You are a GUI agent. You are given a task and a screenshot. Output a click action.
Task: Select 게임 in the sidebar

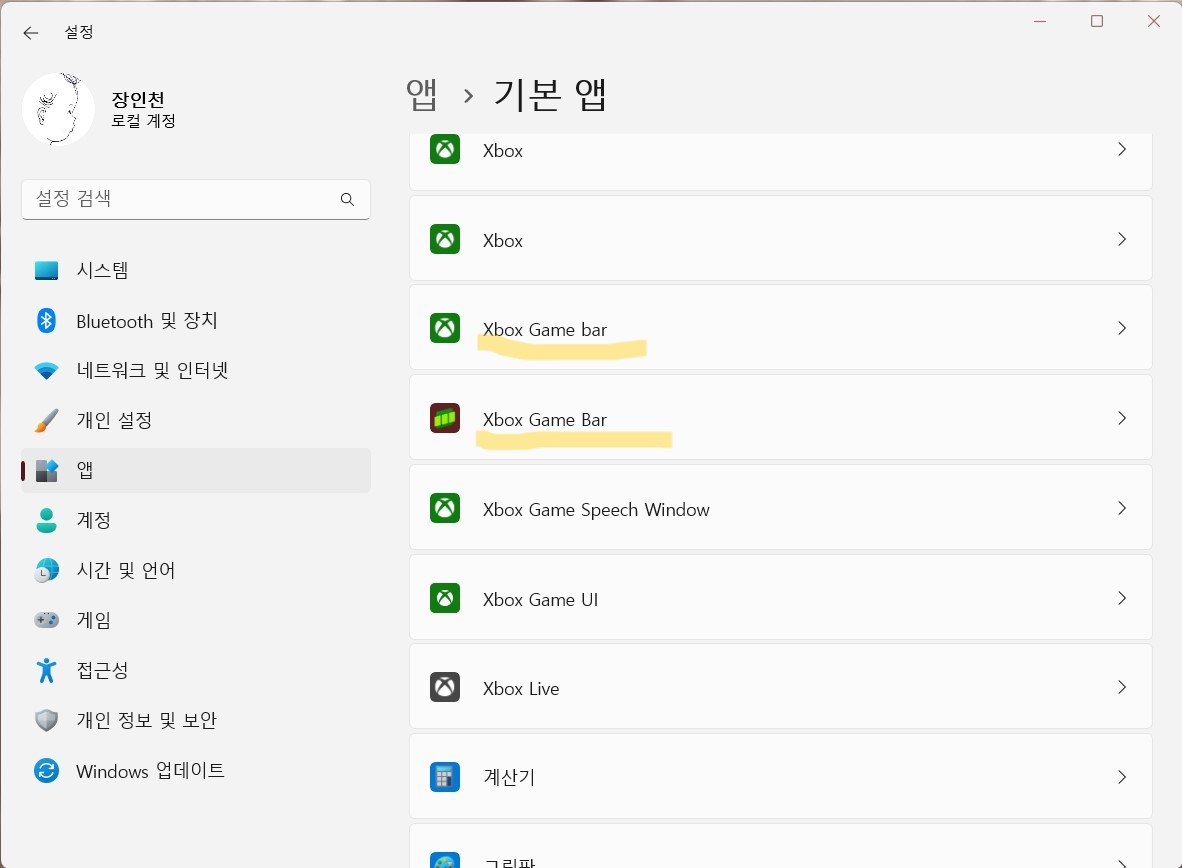196,620
